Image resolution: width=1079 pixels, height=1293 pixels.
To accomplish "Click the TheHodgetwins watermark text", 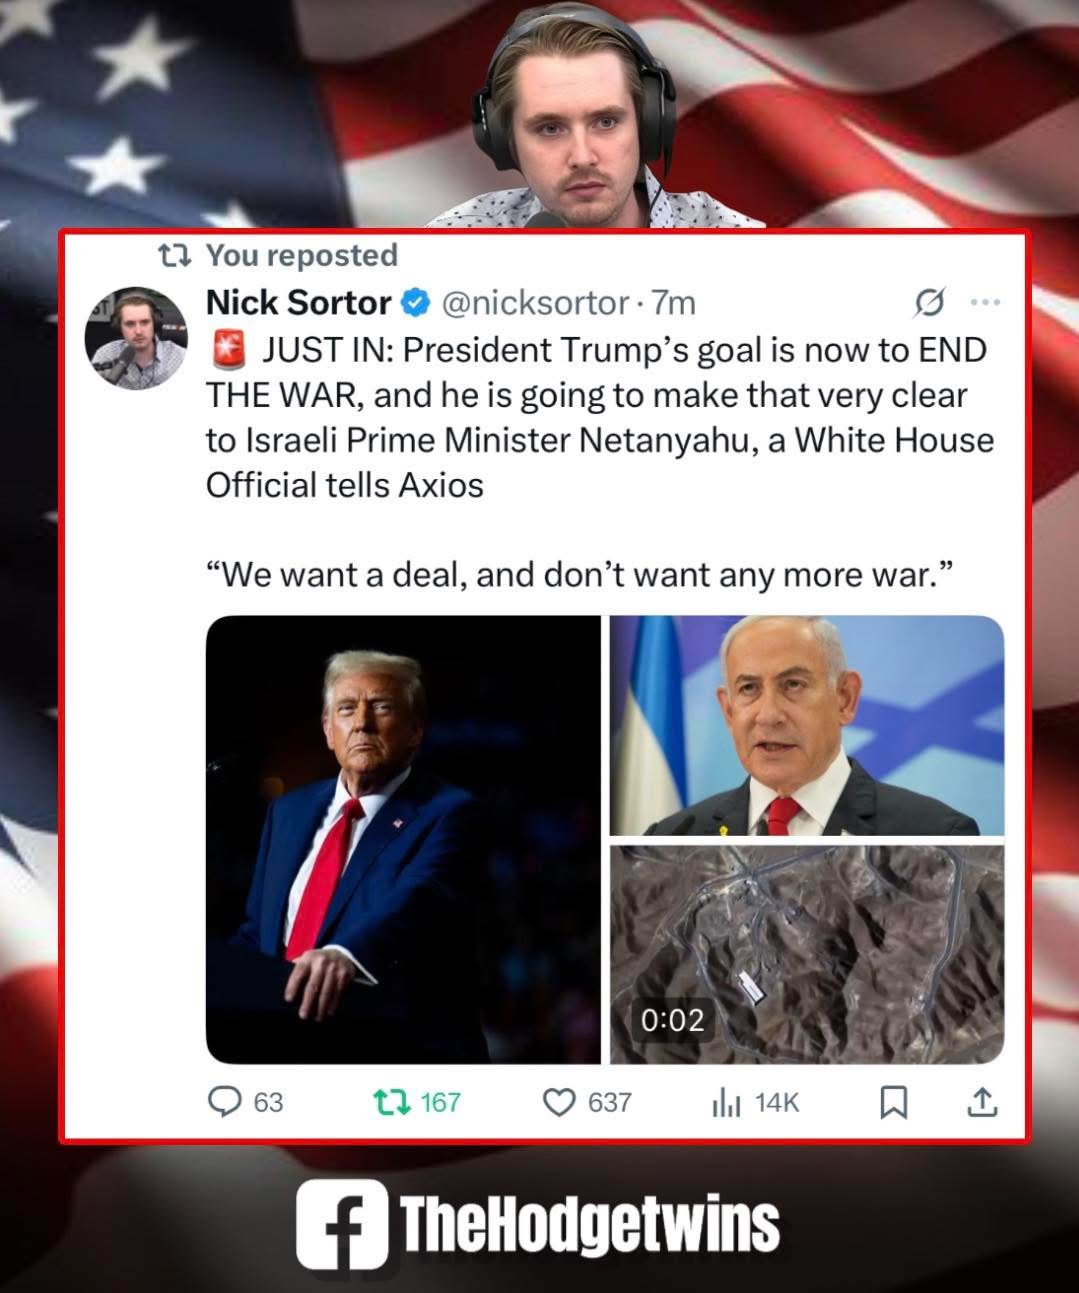I will 590,1224.
